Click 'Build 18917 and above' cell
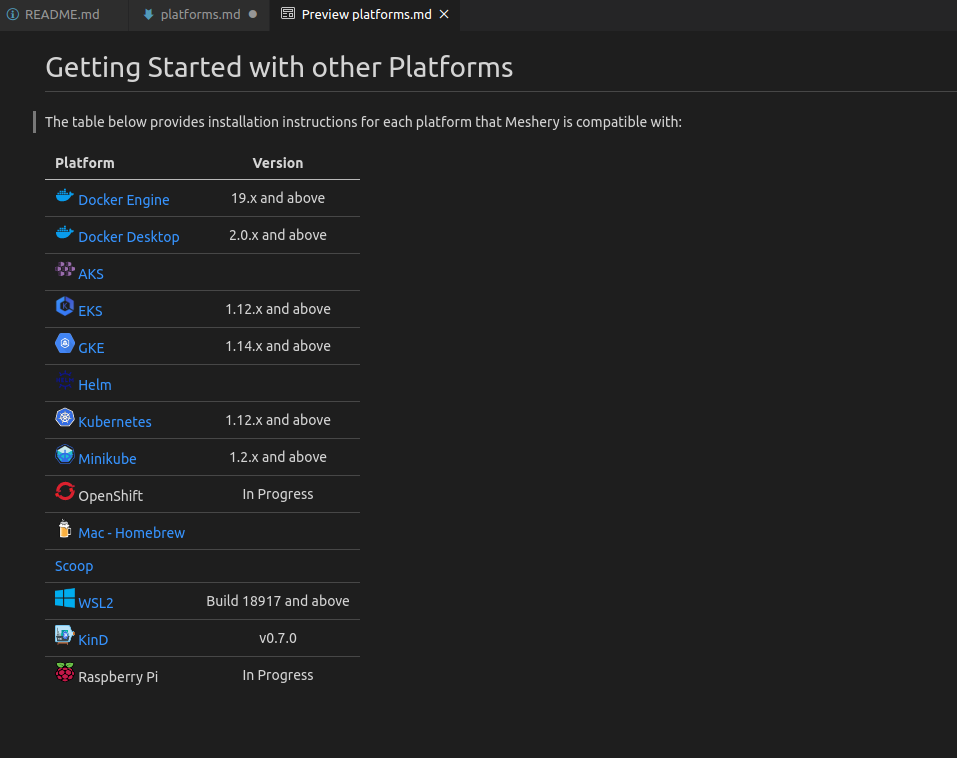 [278, 601]
